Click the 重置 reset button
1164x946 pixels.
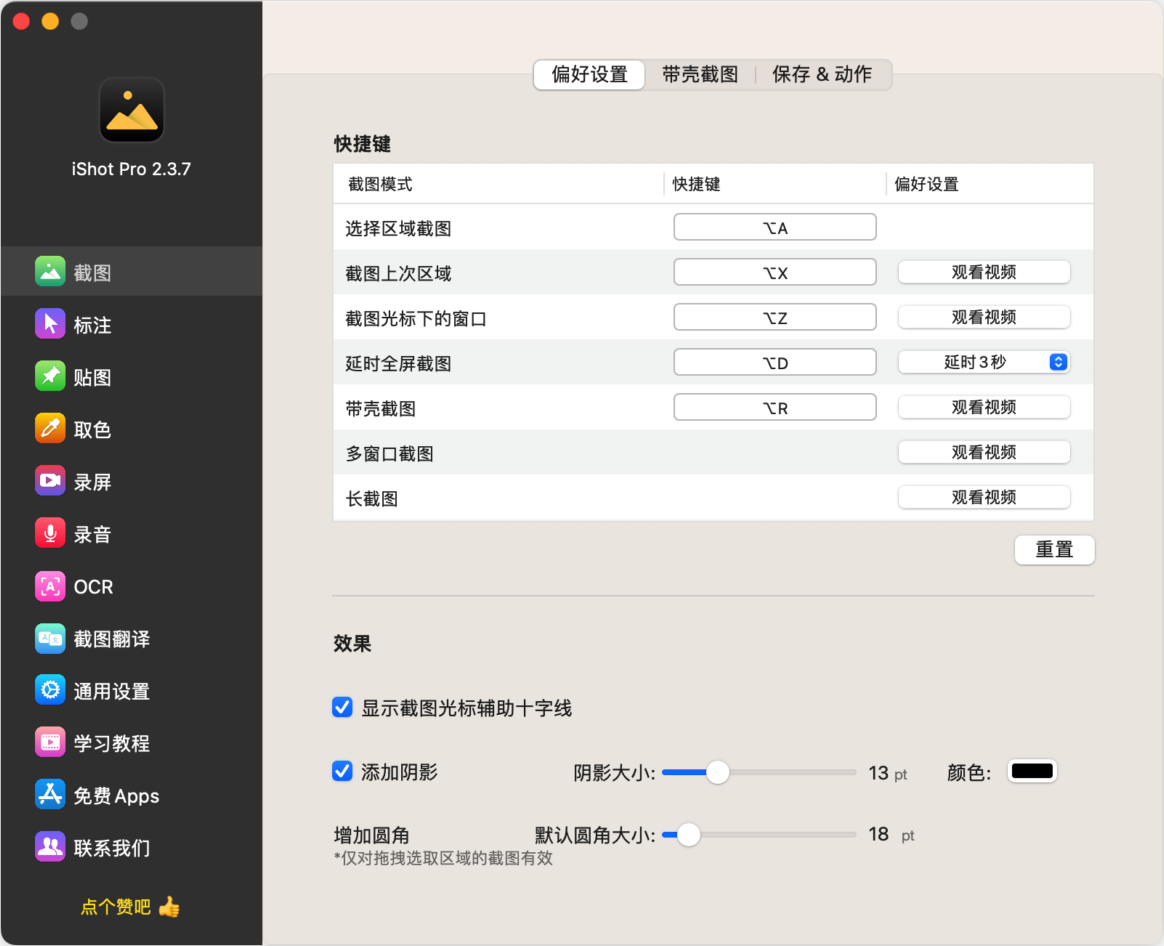1054,550
